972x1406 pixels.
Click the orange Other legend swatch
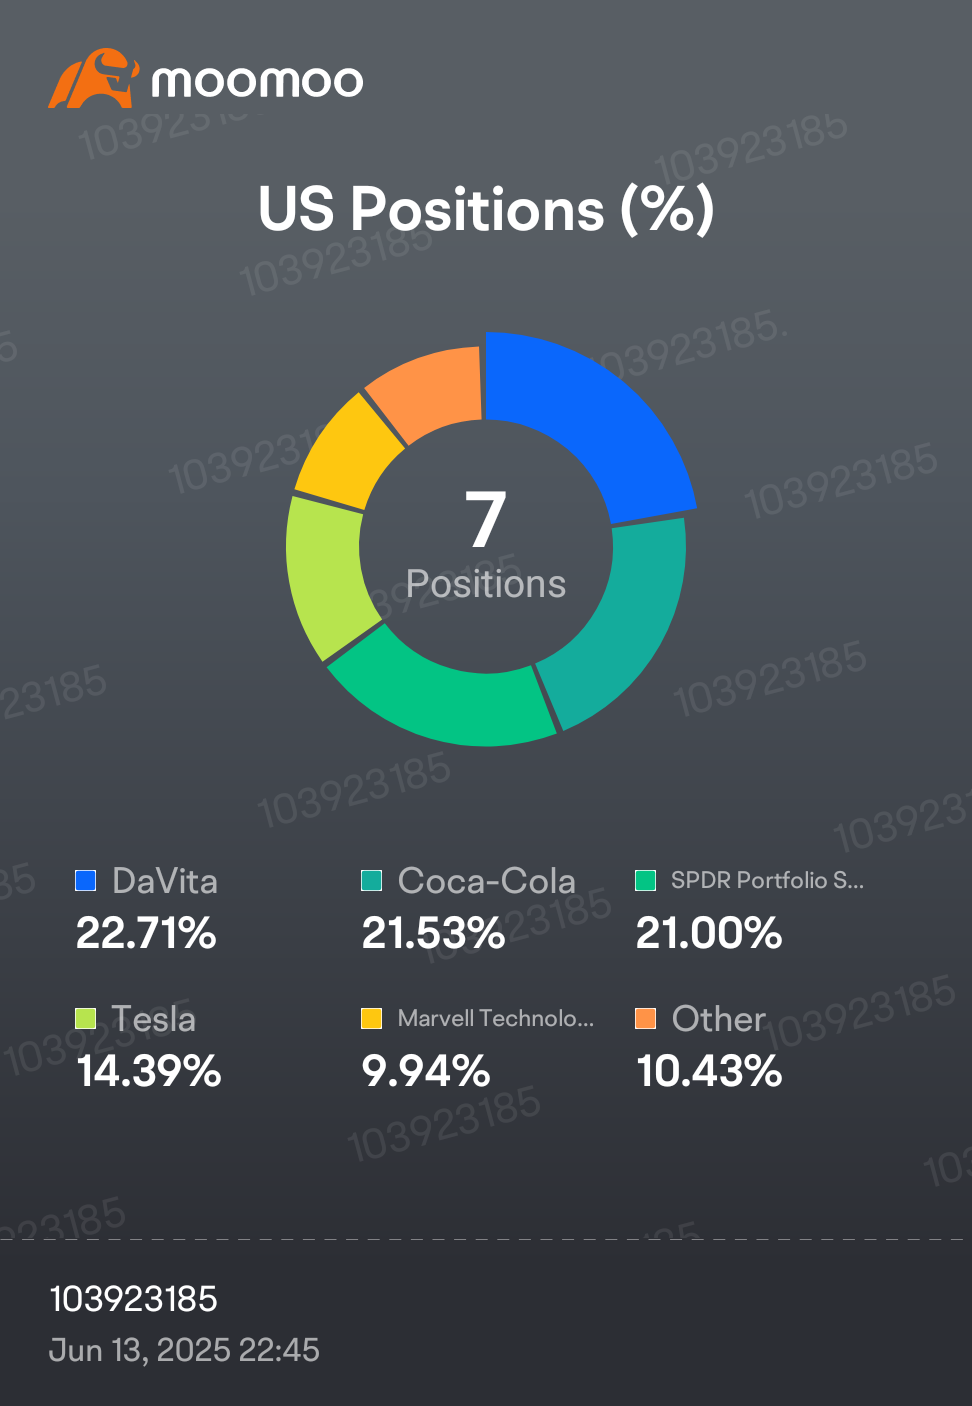(646, 1018)
